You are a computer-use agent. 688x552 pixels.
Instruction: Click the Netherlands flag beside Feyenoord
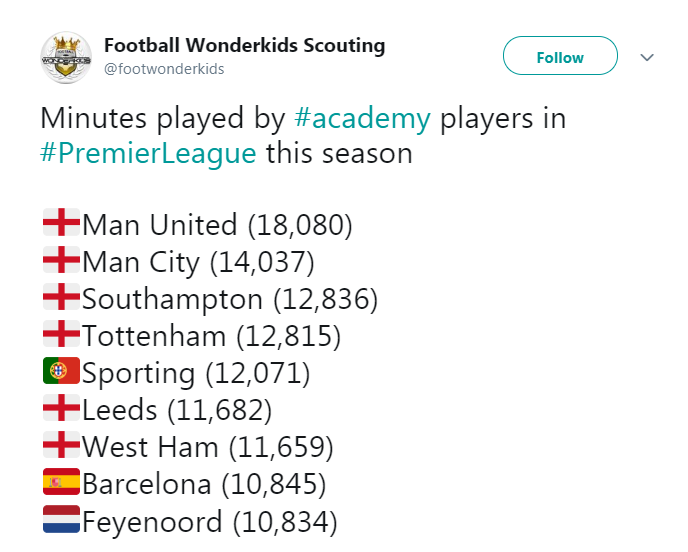coord(61,519)
